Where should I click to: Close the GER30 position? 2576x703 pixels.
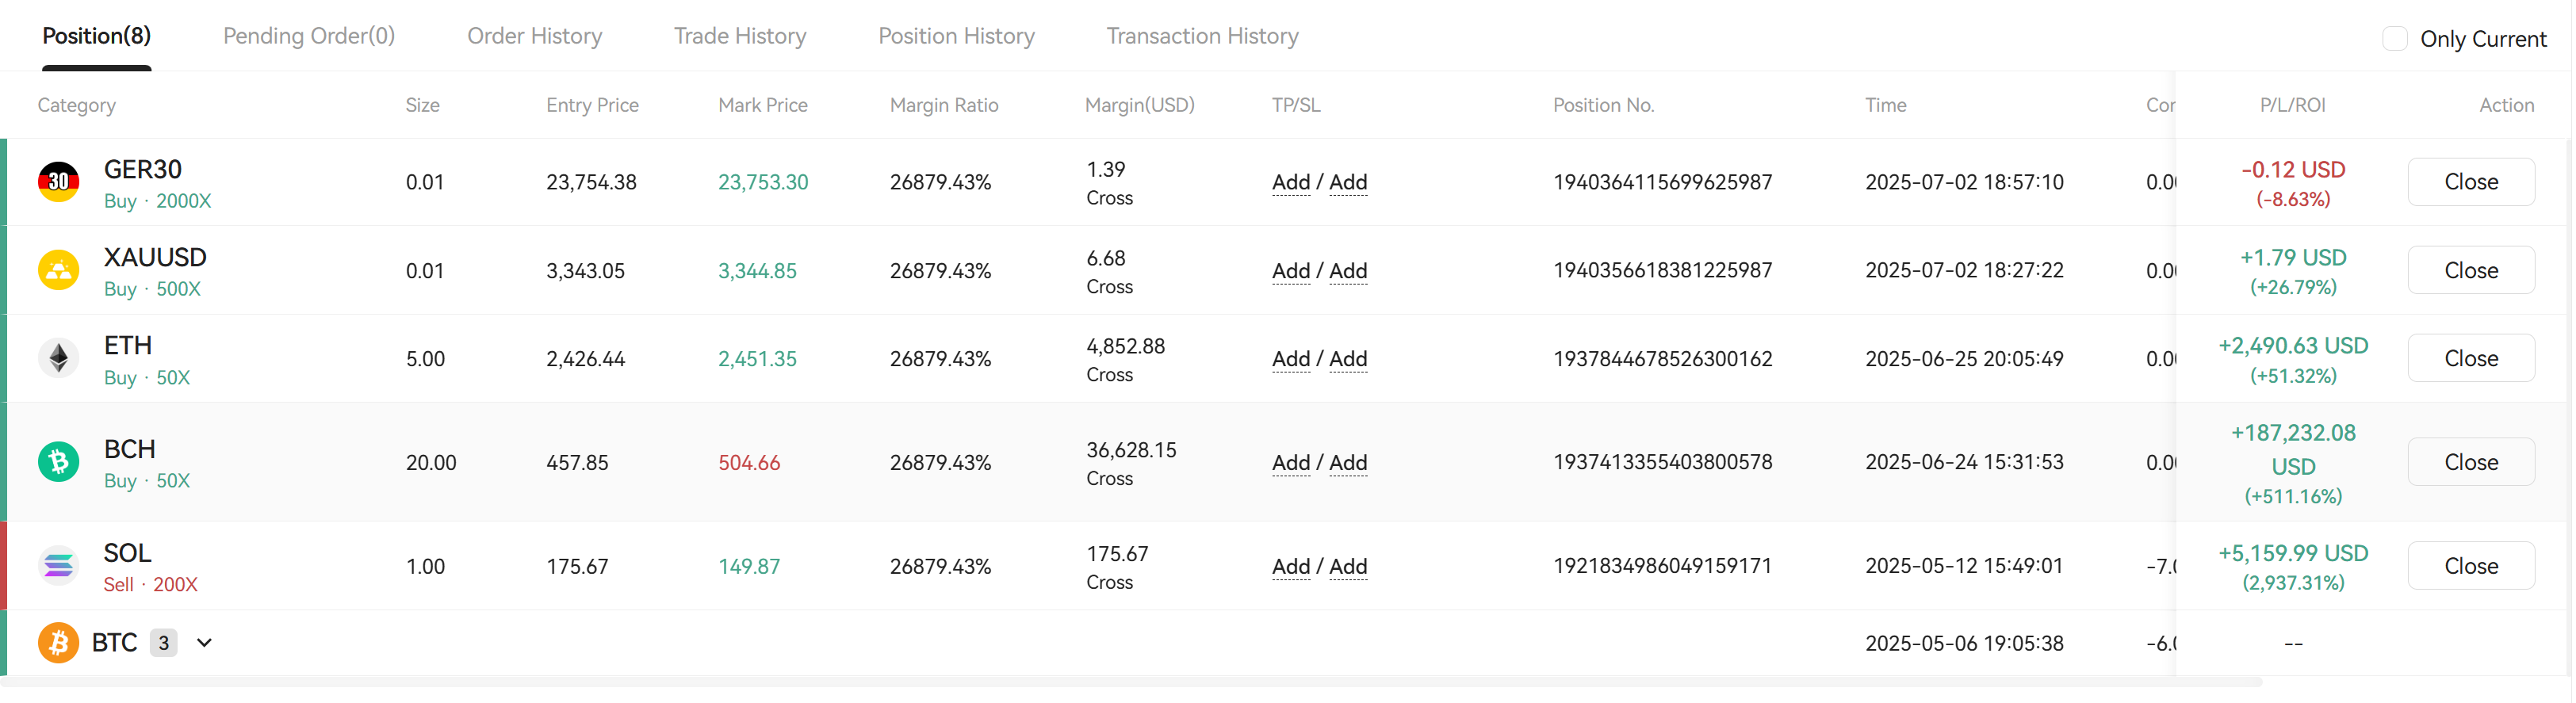(x=2470, y=182)
